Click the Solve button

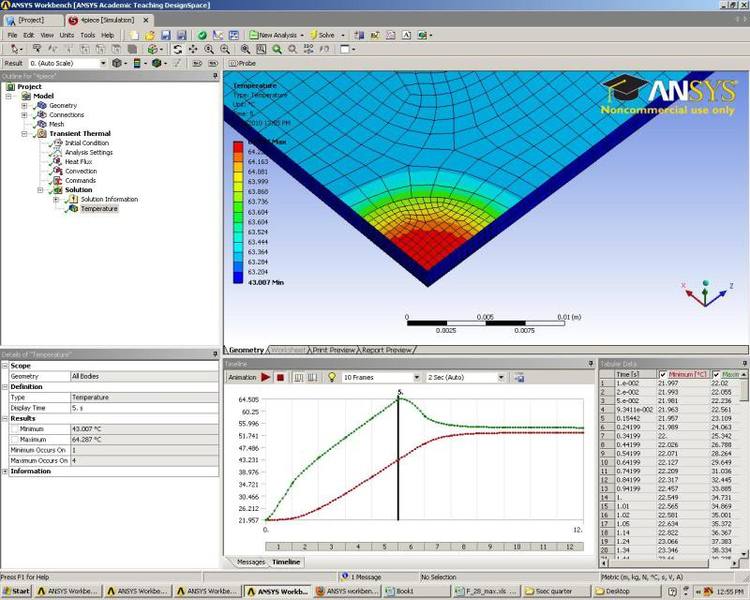323,35
